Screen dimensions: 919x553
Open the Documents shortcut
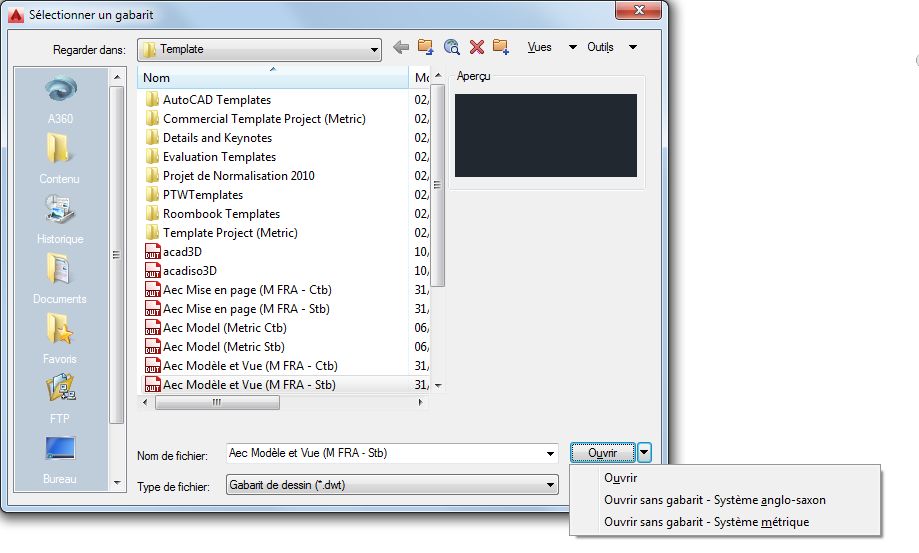click(x=59, y=279)
